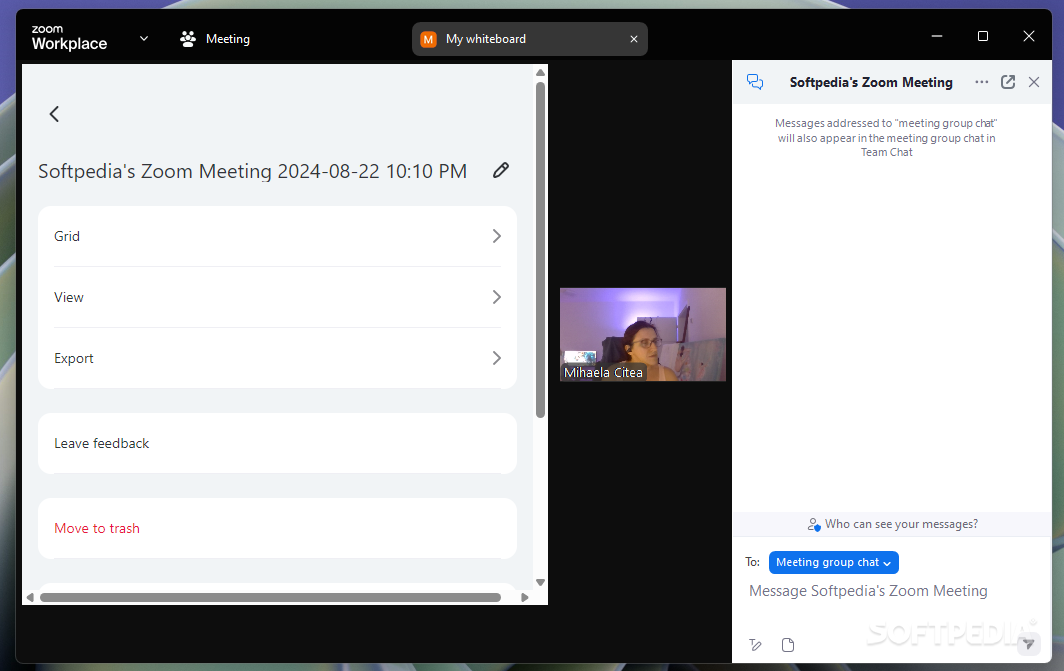This screenshot has width=1064, height=671.
Task: Close the chat panel
Action: (1033, 82)
